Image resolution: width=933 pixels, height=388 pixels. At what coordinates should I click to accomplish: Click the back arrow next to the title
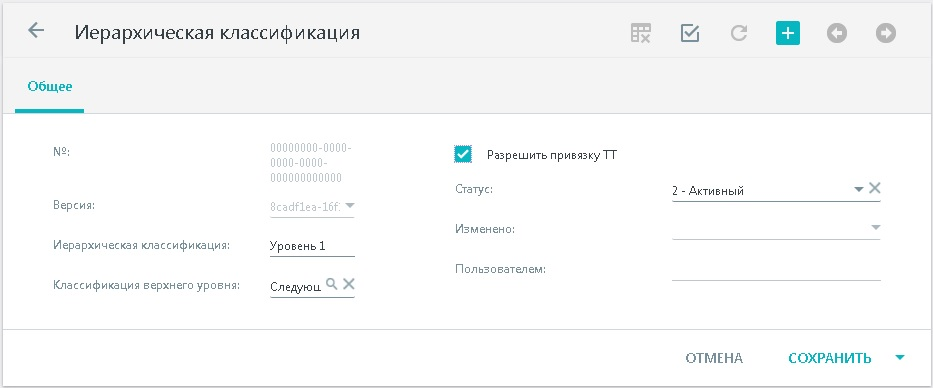[36, 30]
